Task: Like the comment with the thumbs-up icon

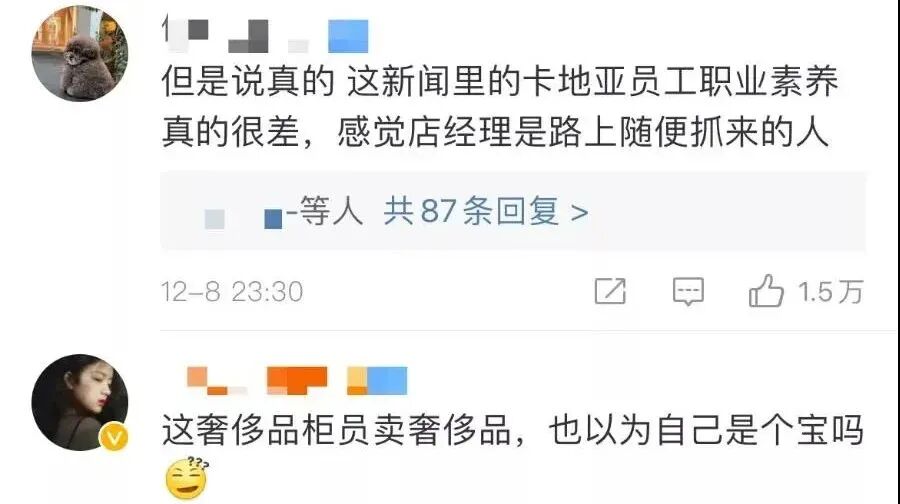Action: click(x=766, y=290)
